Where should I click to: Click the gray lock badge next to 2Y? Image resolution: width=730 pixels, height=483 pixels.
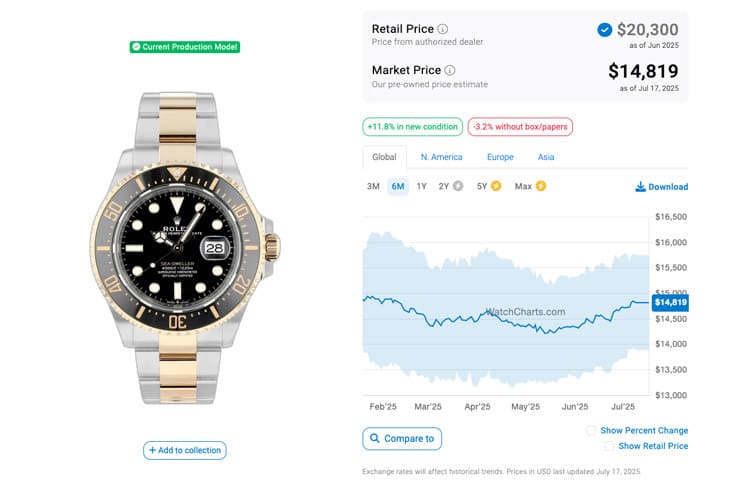tap(458, 186)
